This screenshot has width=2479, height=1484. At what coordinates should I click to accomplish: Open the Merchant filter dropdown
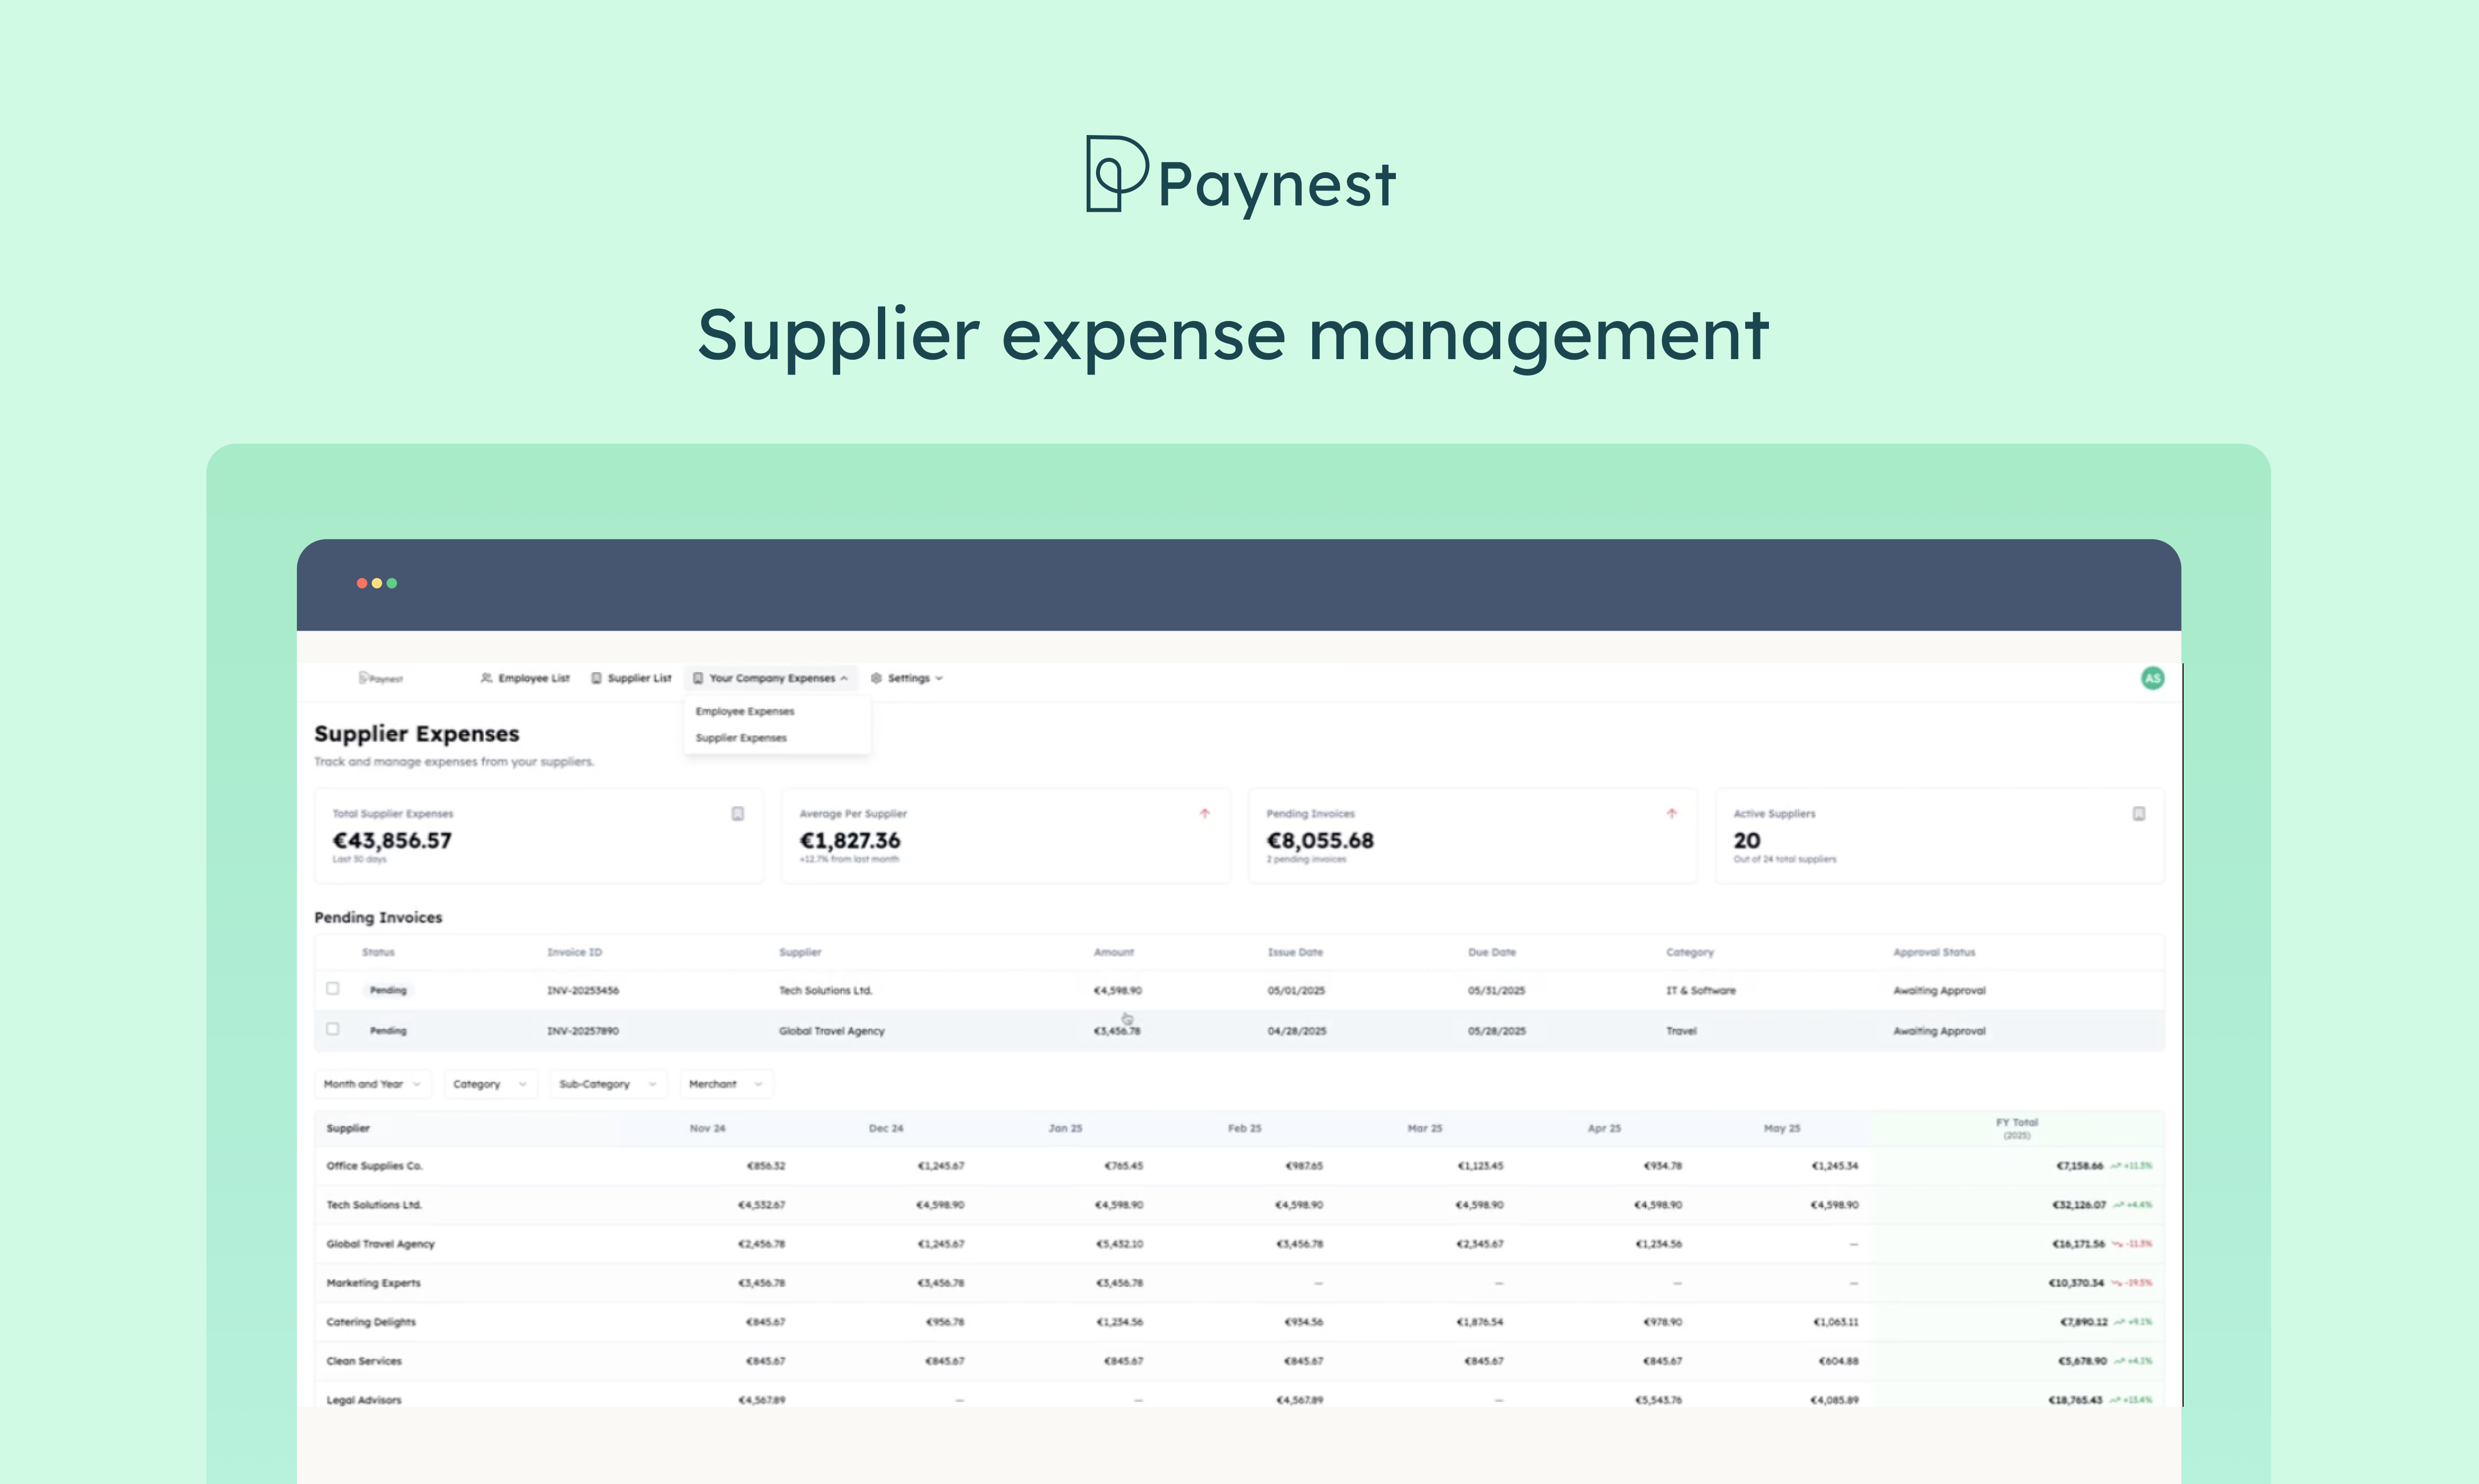(725, 1084)
